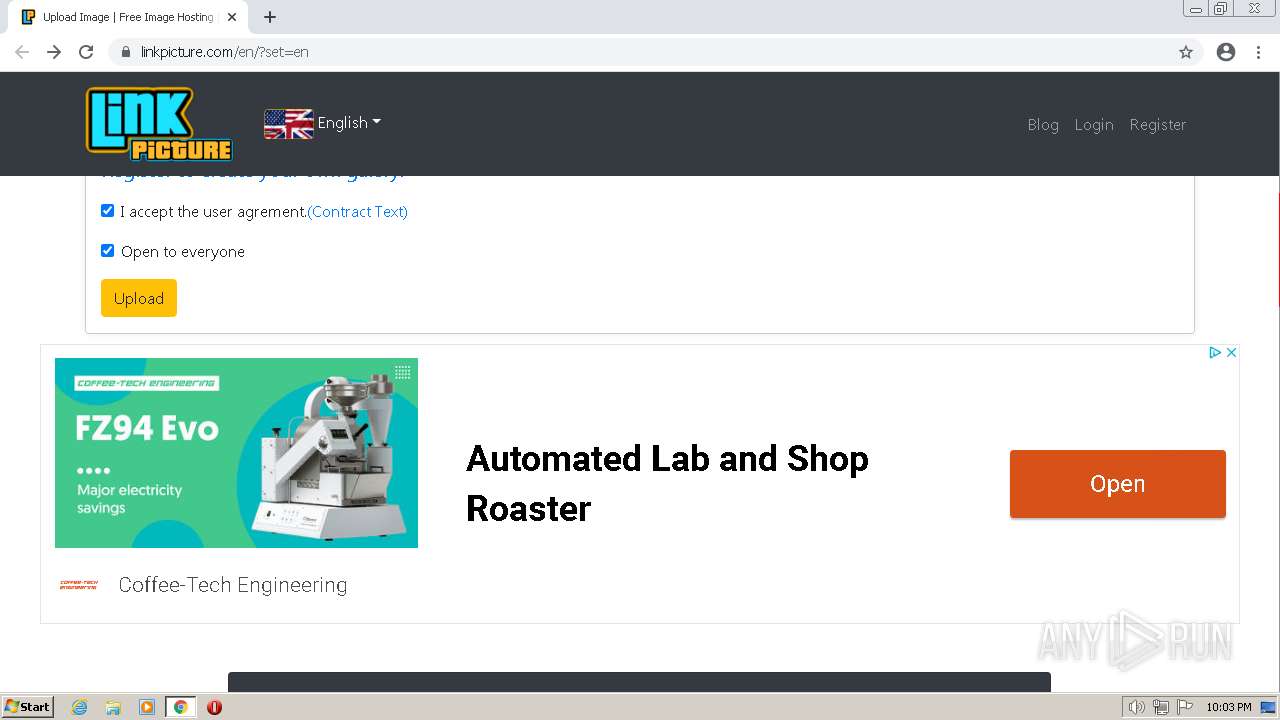This screenshot has height=720, width=1280.
Task: Go to Login page
Action: pyautogui.click(x=1094, y=125)
